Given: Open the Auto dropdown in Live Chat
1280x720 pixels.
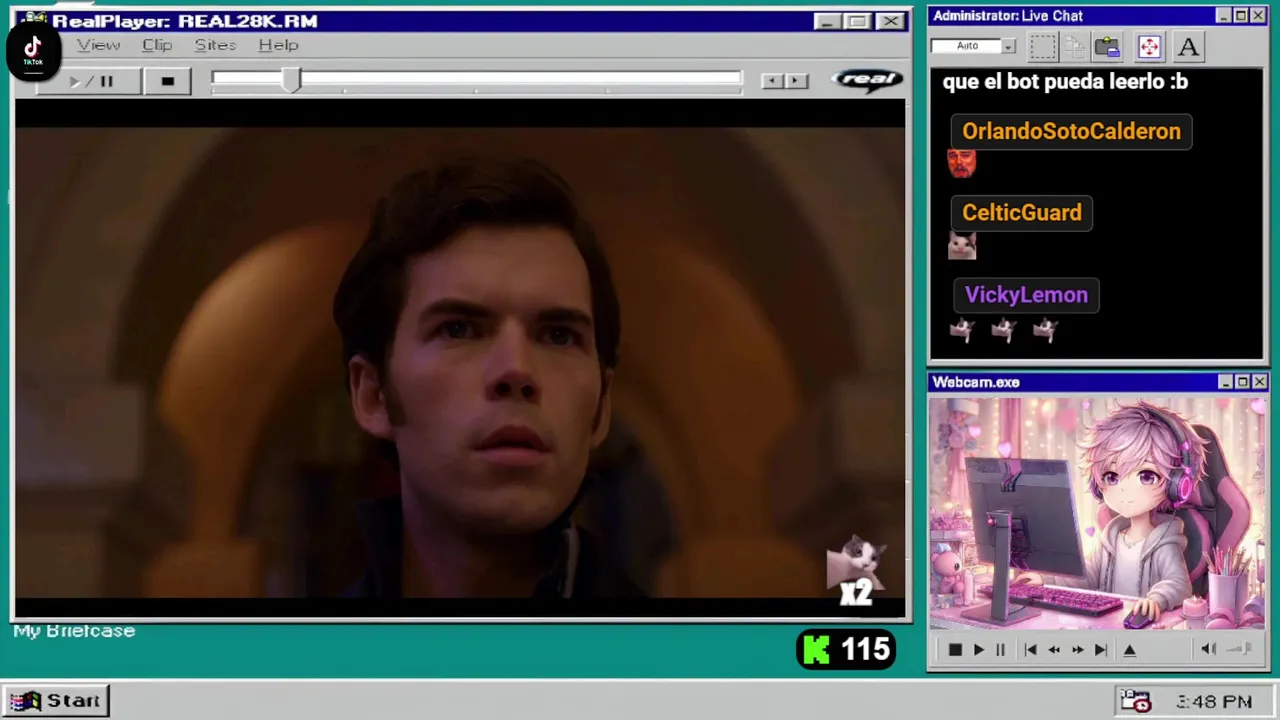Looking at the screenshot, I should pyautogui.click(x=1008, y=46).
